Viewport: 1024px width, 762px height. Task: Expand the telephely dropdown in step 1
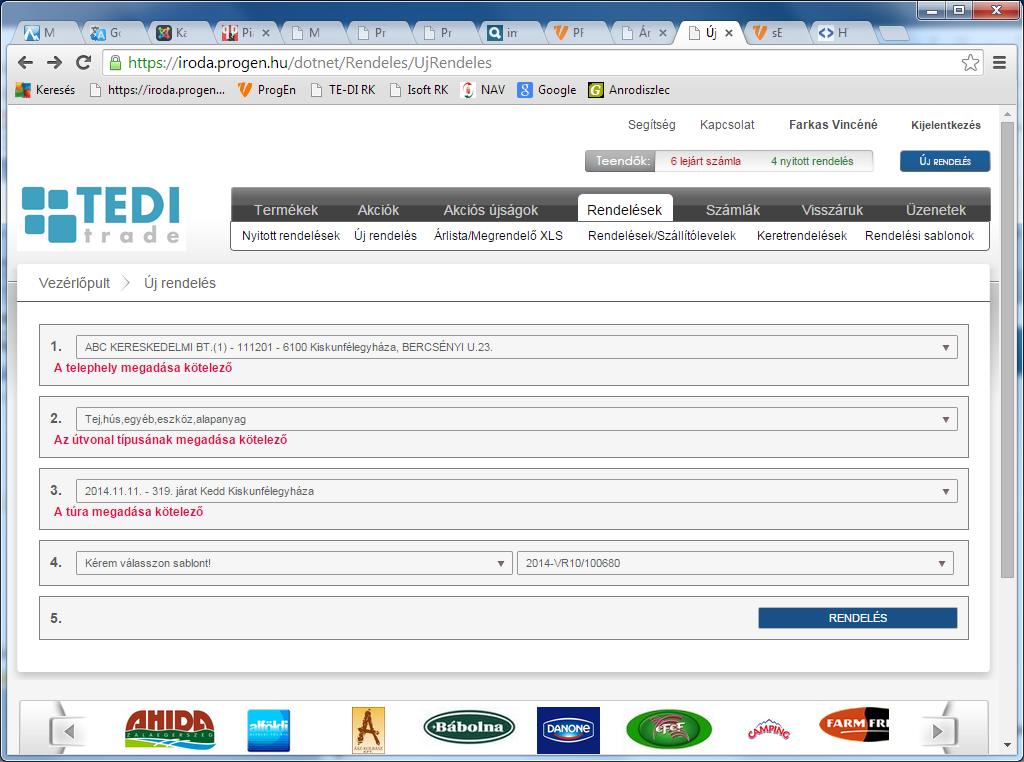[517, 347]
